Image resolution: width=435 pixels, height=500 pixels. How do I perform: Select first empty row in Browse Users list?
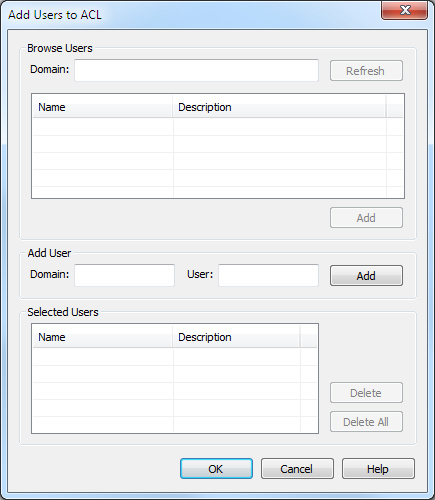218,127
